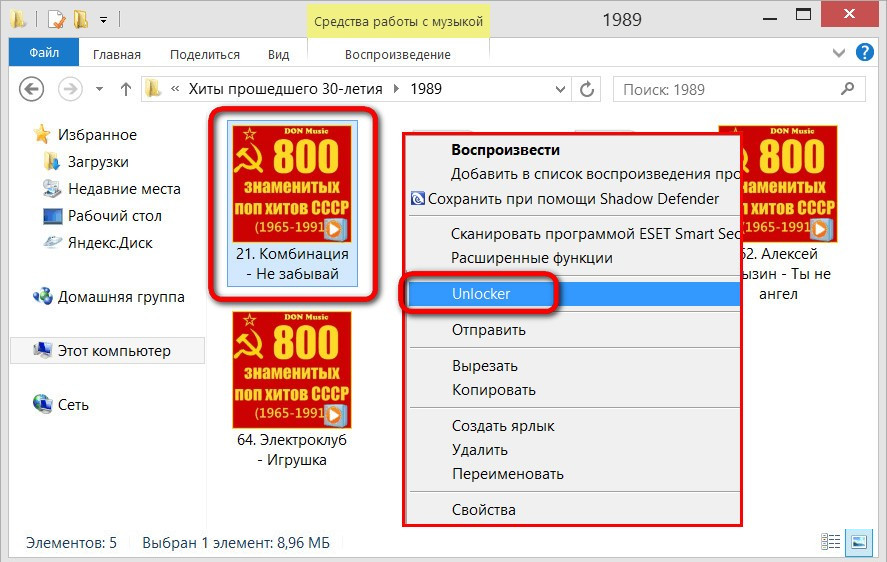Viewport: 887px width, 562px height.
Task: Click the Properties icon in quick access toolbar
Action: [x=57, y=20]
